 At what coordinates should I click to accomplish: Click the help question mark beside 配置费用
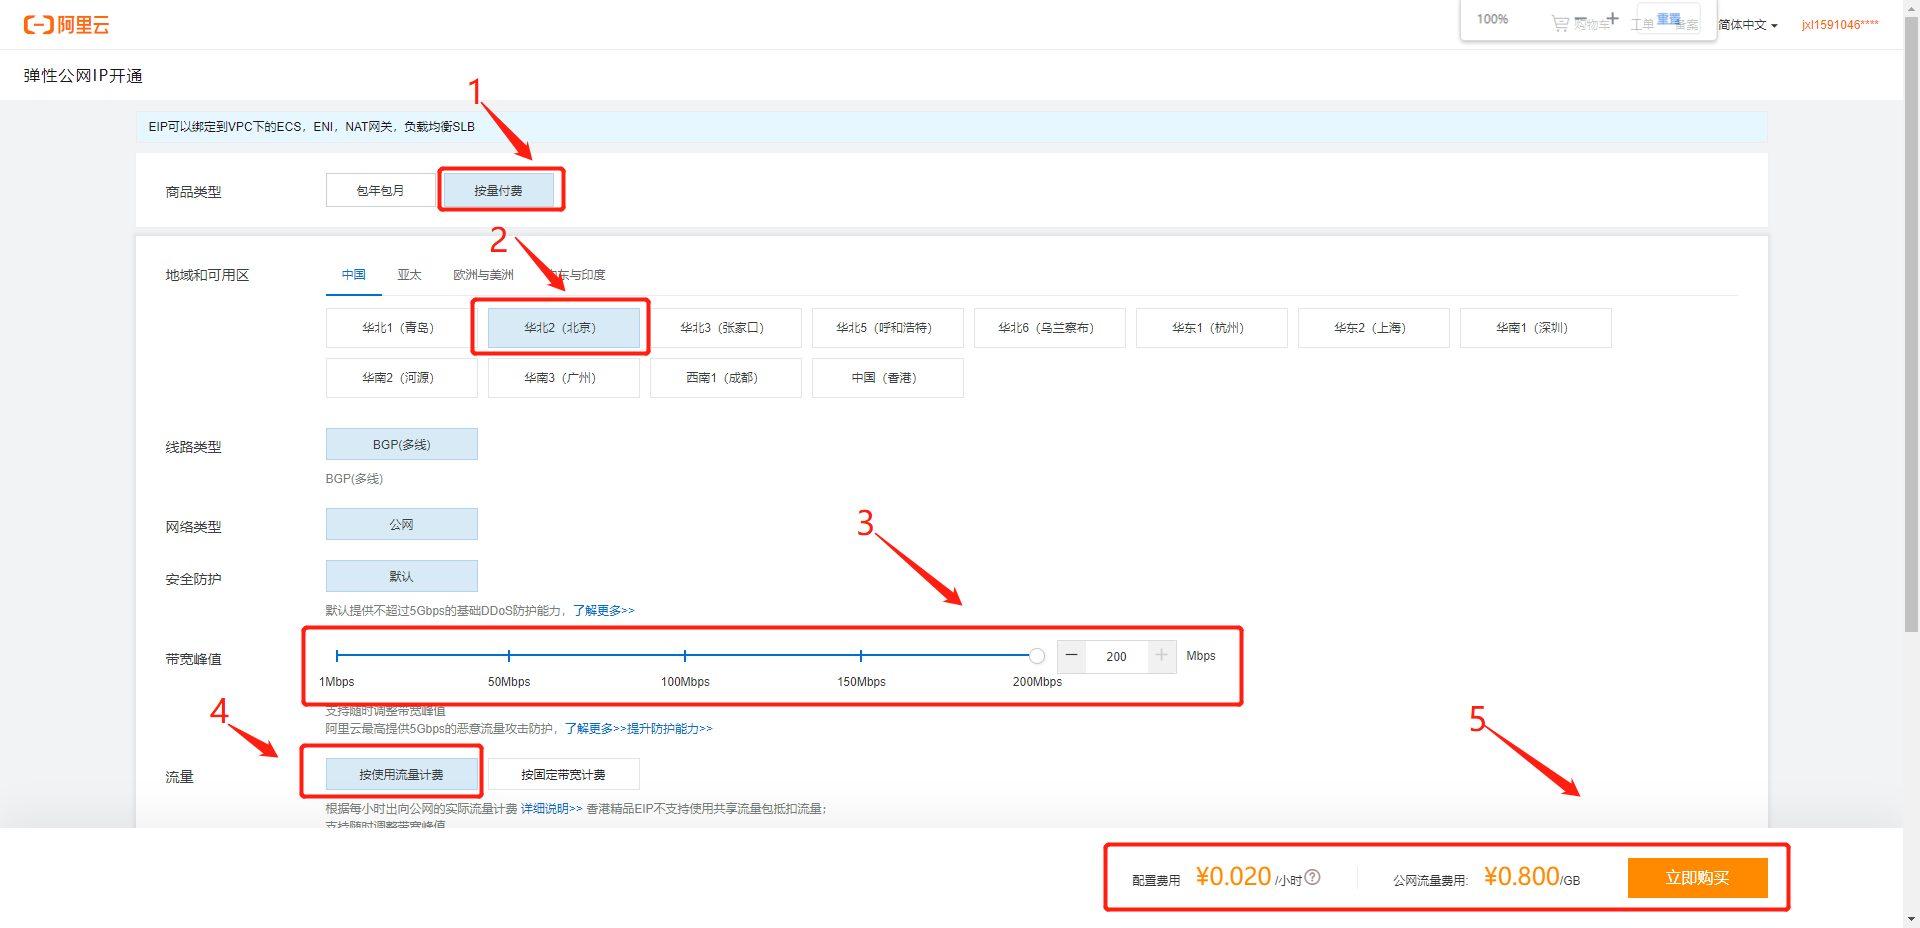pos(1313,877)
